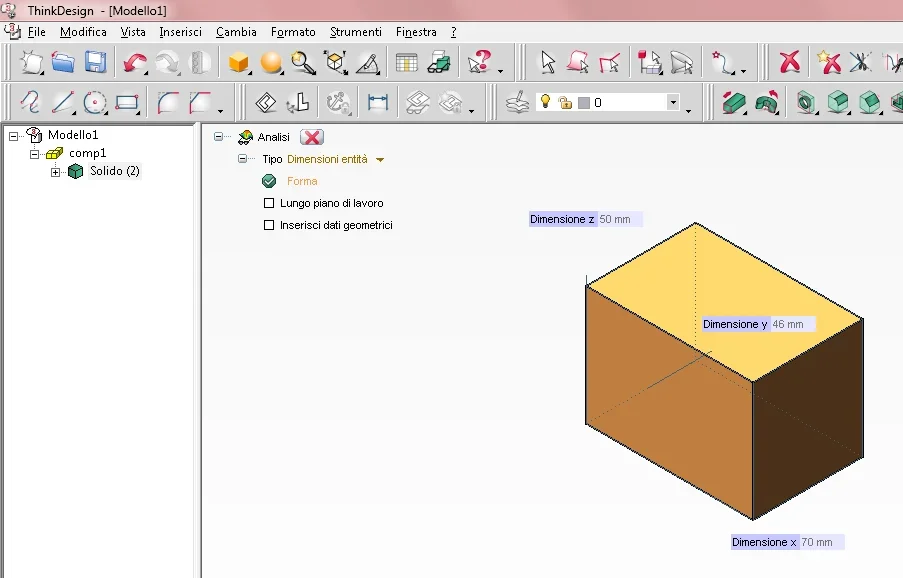Pick the line drawing tool
The image size is (903, 578).
[63, 102]
